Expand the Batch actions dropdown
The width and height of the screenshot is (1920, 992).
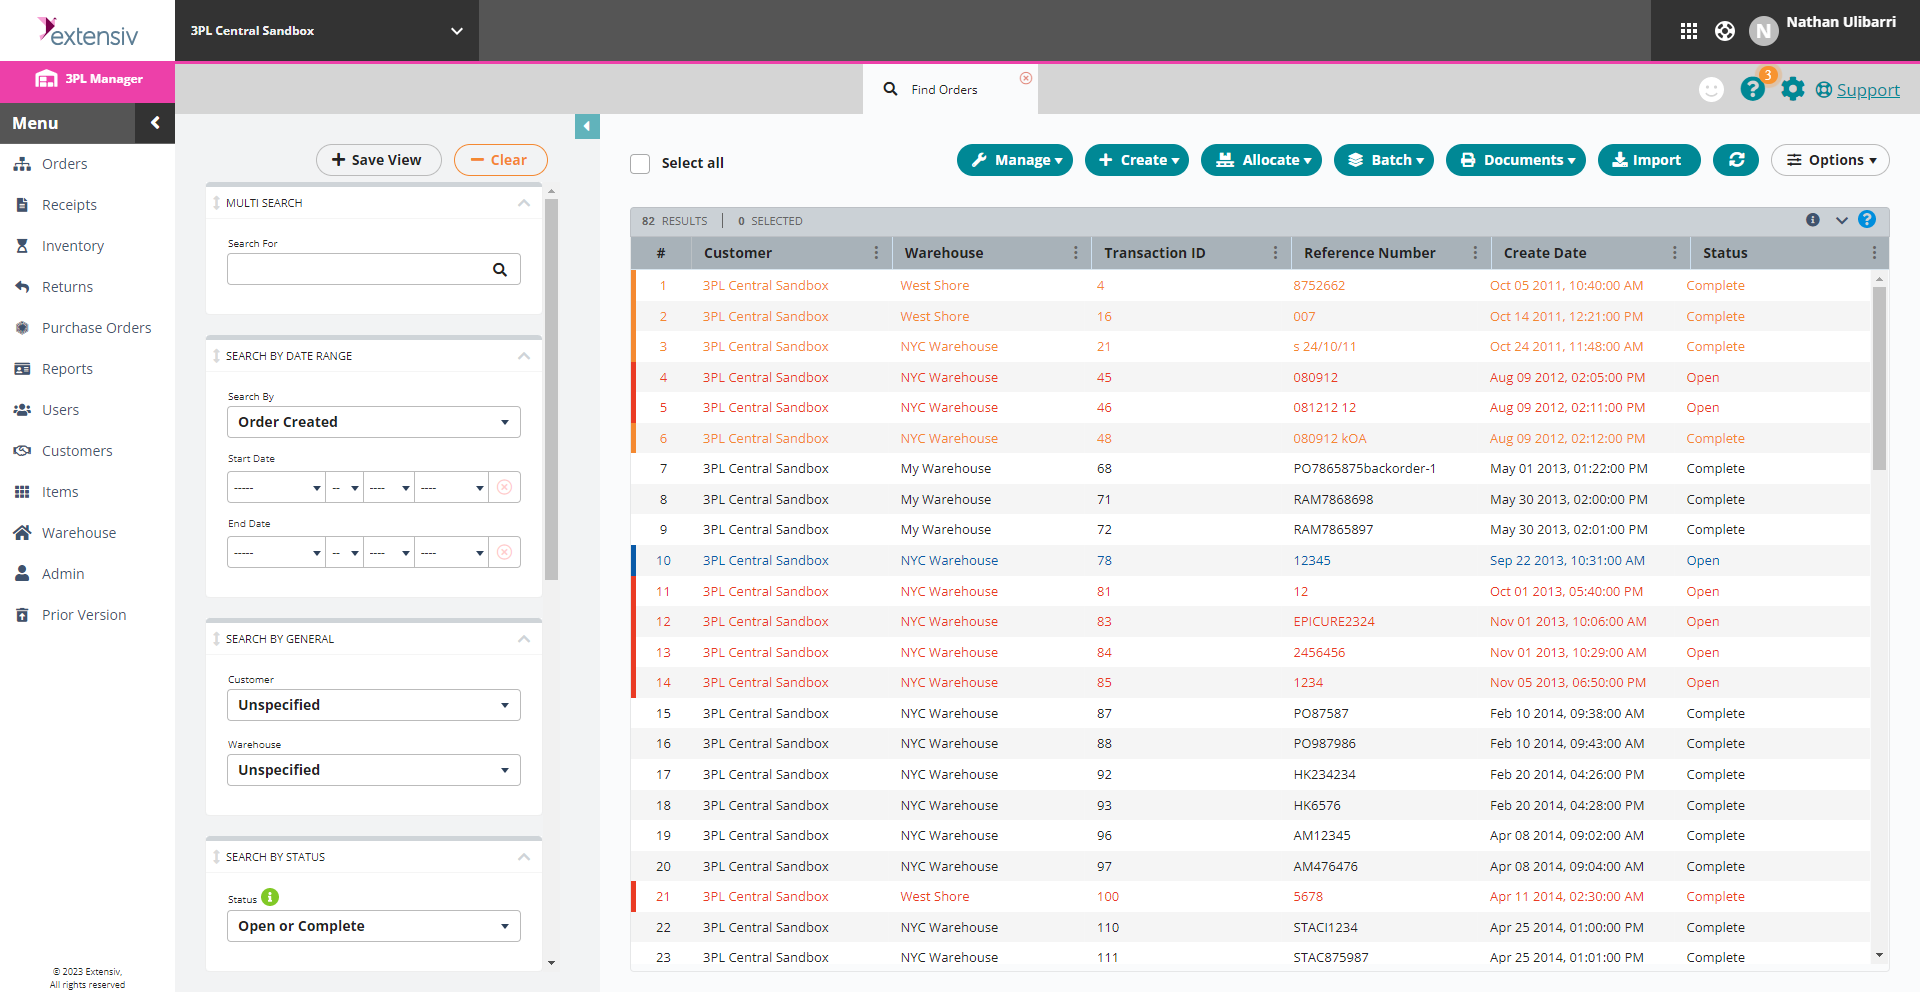[1384, 160]
